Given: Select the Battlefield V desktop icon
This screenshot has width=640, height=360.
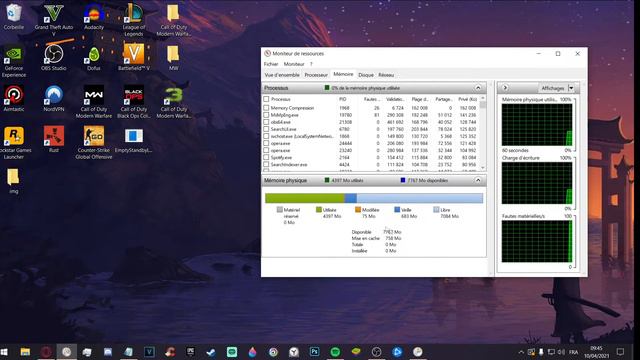Looking at the screenshot, I should [x=133, y=58].
